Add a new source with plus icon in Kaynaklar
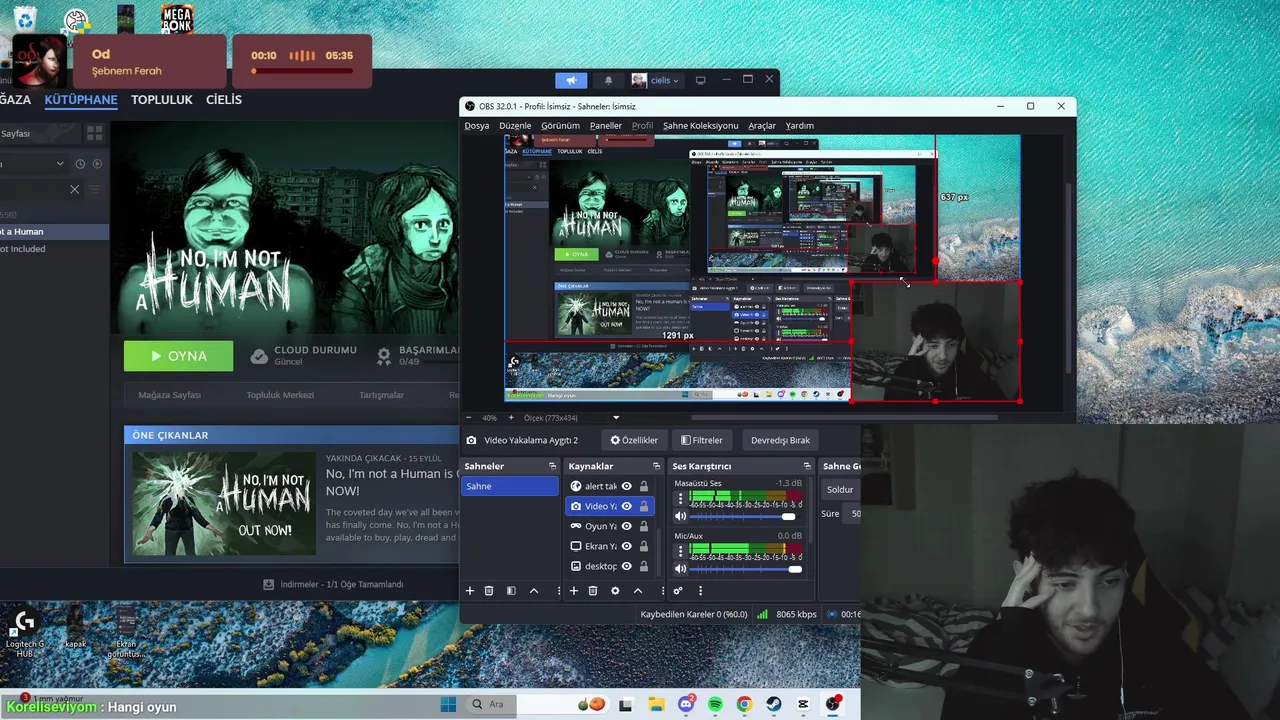The height and width of the screenshot is (720, 1280). [x=574, y=591]
